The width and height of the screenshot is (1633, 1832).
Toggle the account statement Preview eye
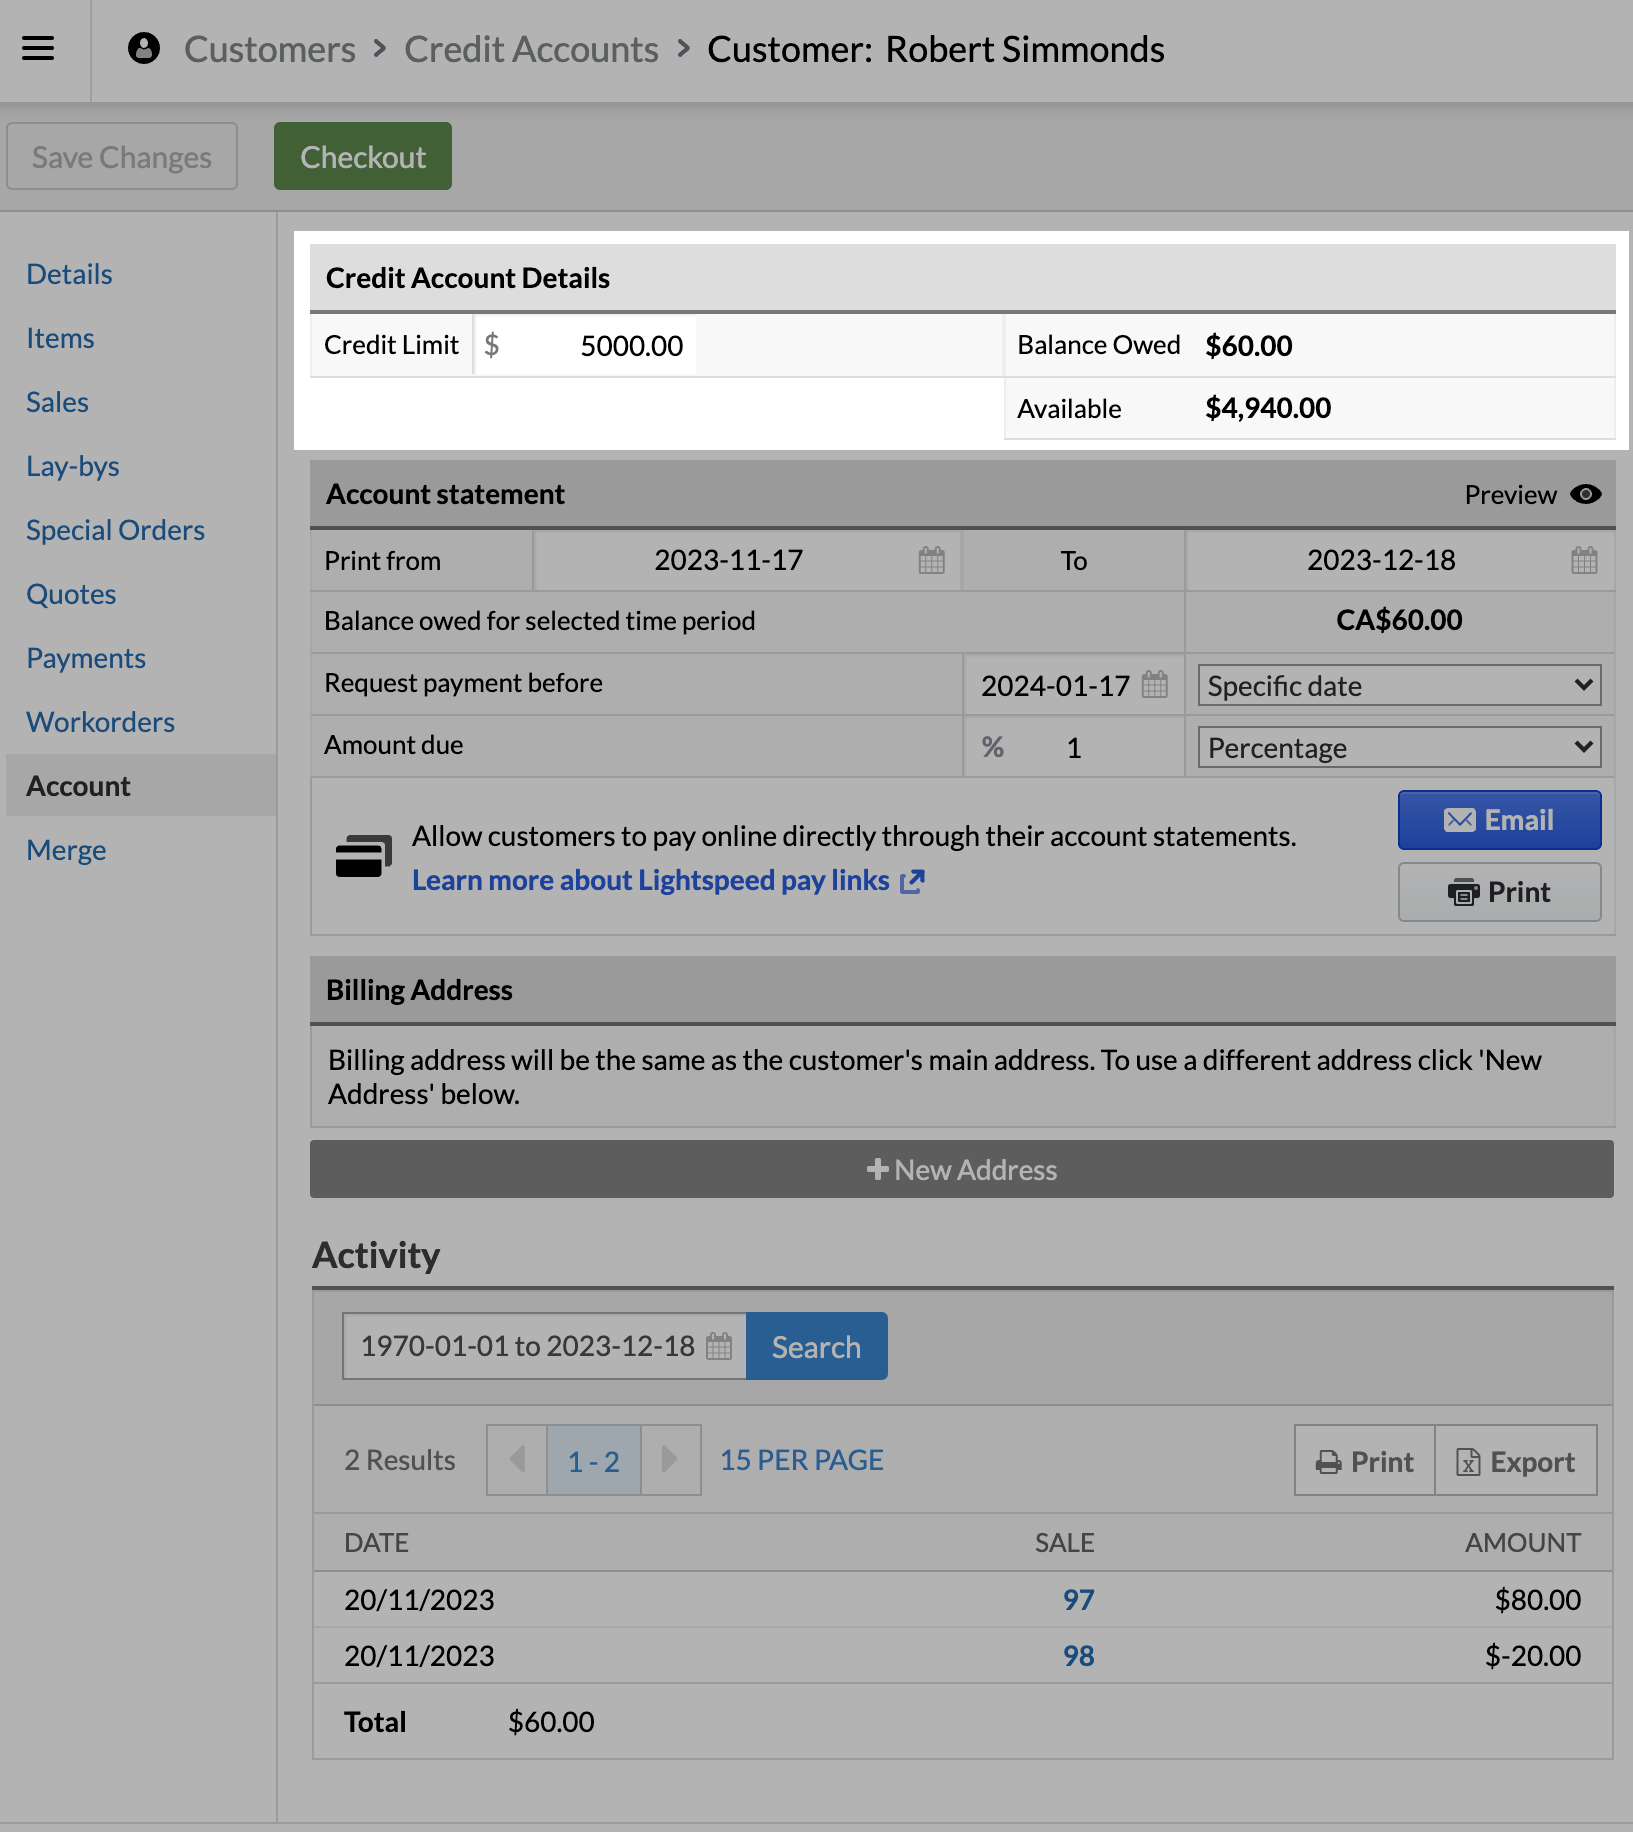coord(1587,494)
